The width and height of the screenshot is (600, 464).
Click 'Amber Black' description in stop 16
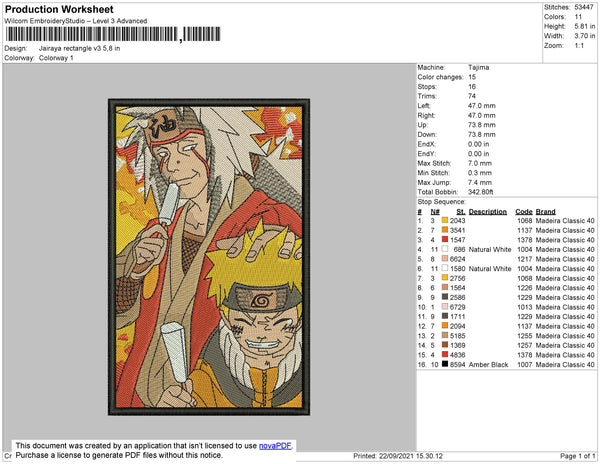489,365
